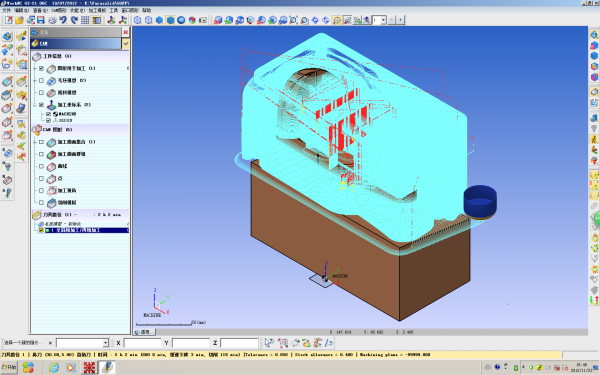This screenshot has width=600, height=375.
Task: Click the Save floppy disk toolbar icon
Action: tap(41, 20)
